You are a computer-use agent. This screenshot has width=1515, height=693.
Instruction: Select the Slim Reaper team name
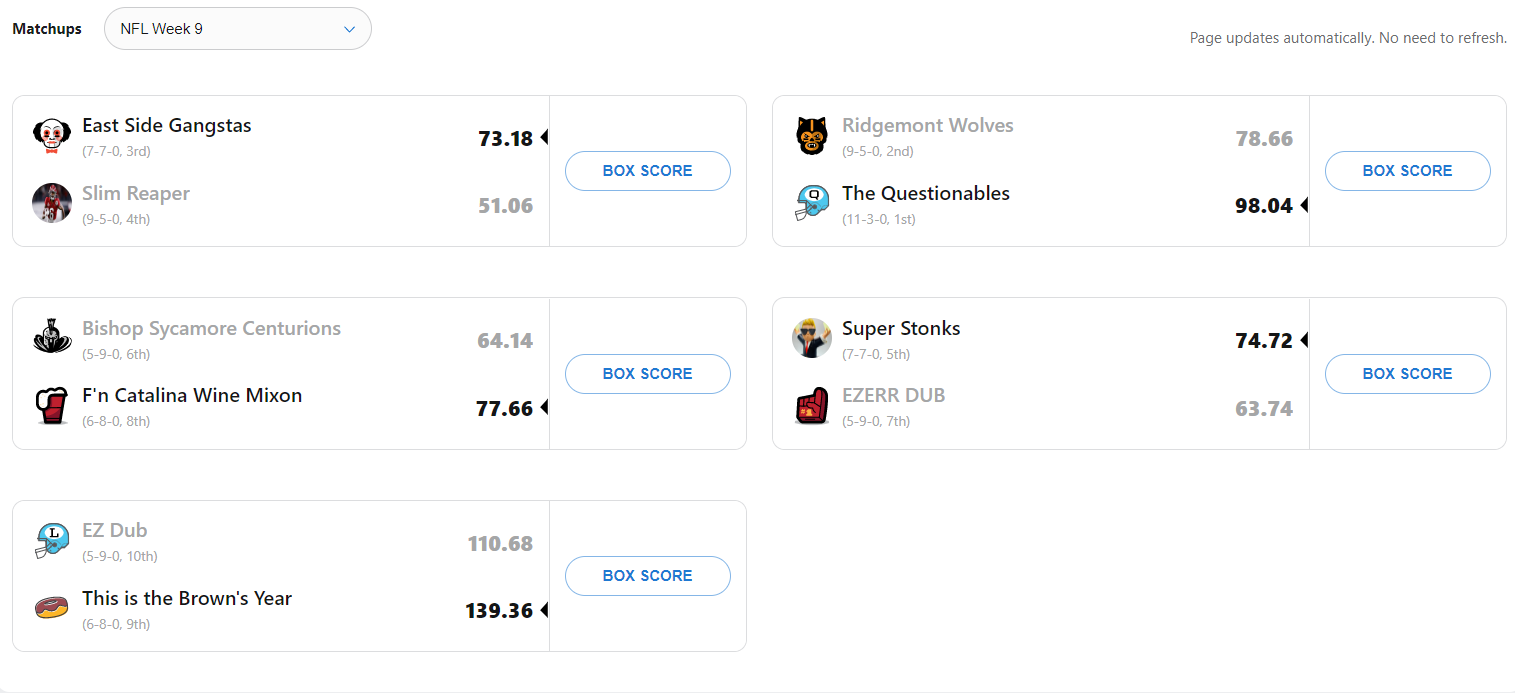point(136,194)
